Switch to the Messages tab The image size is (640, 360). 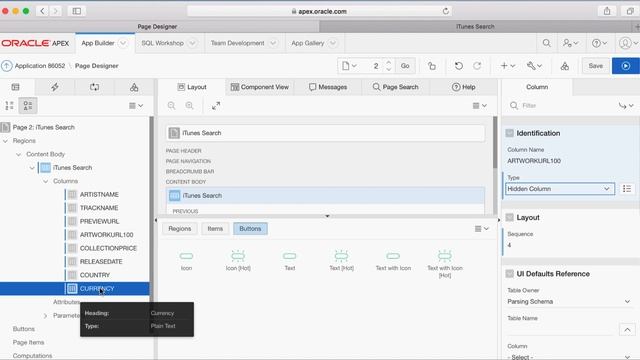[328, 87]
